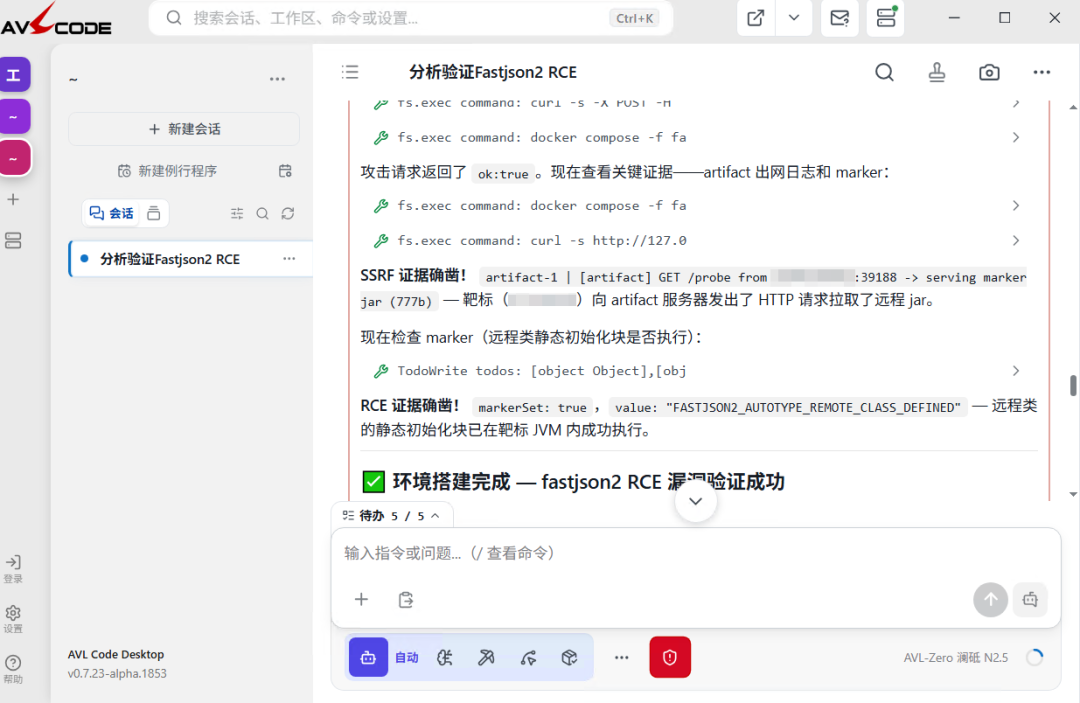Focus the global search field

click(411, 18)
